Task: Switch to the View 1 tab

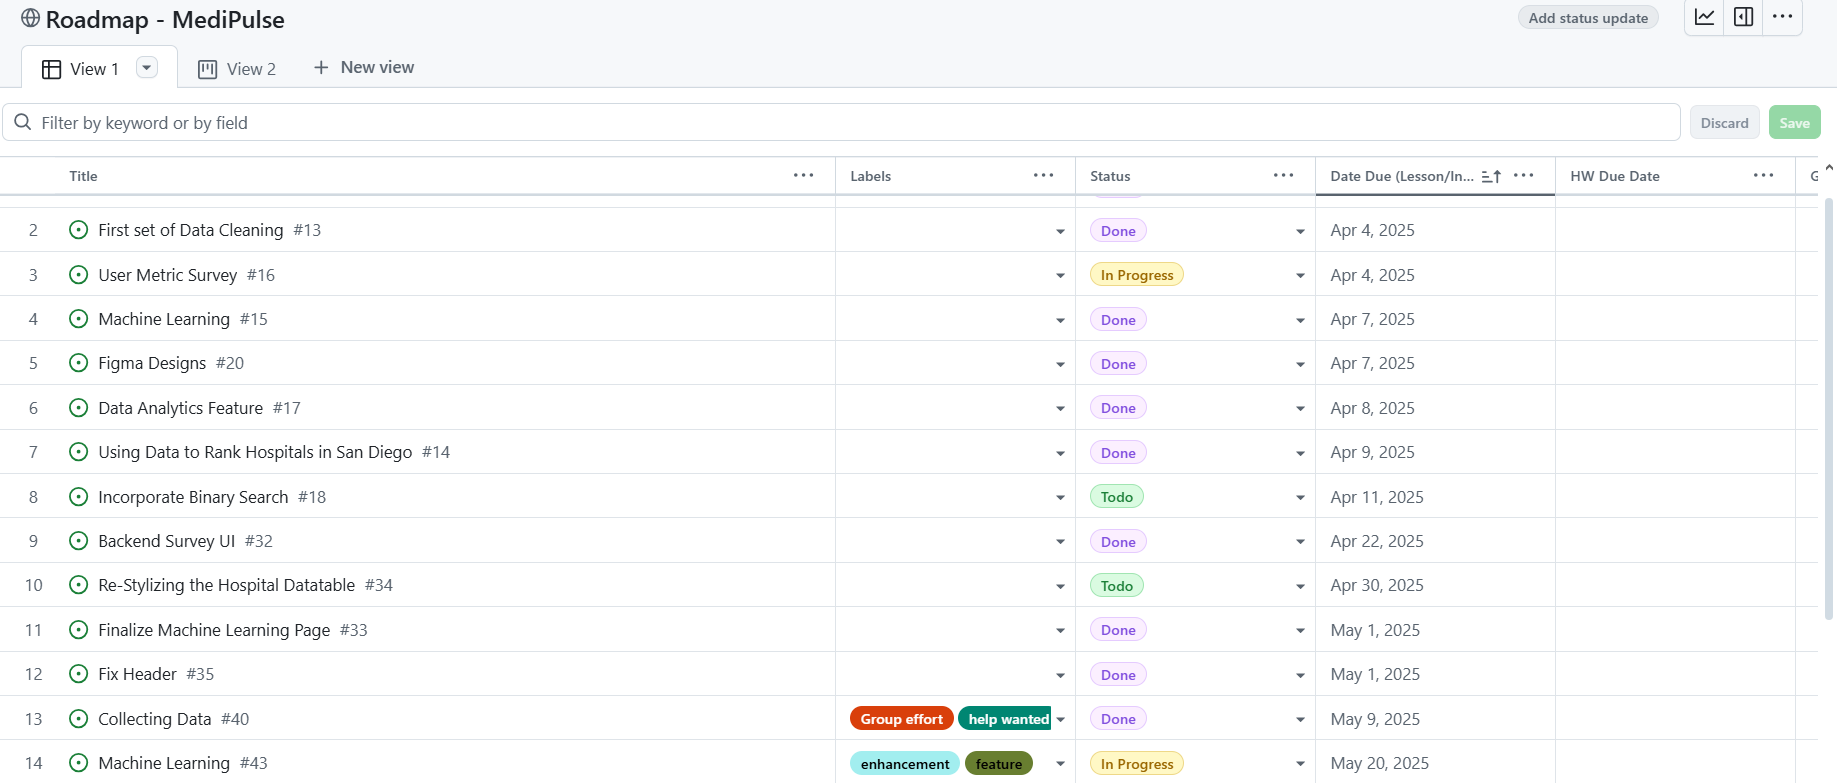Action: (x=99, y=68)
